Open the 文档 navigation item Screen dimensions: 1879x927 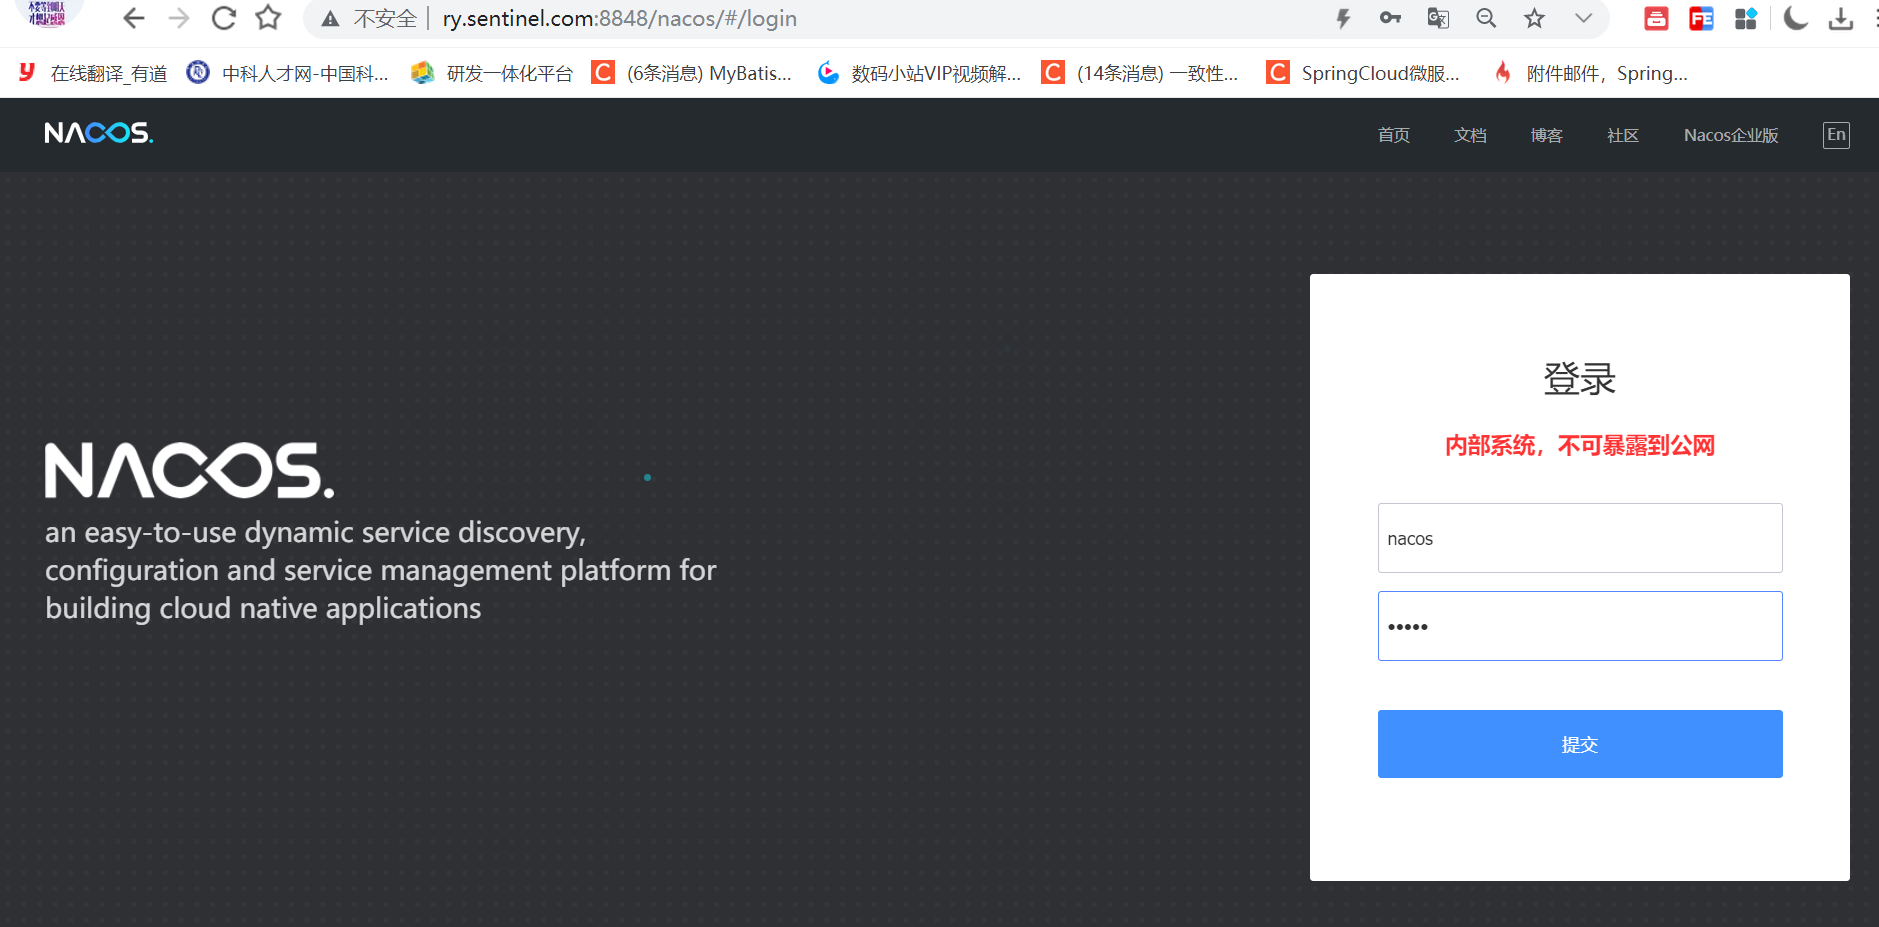click(x=1470, y=135)
